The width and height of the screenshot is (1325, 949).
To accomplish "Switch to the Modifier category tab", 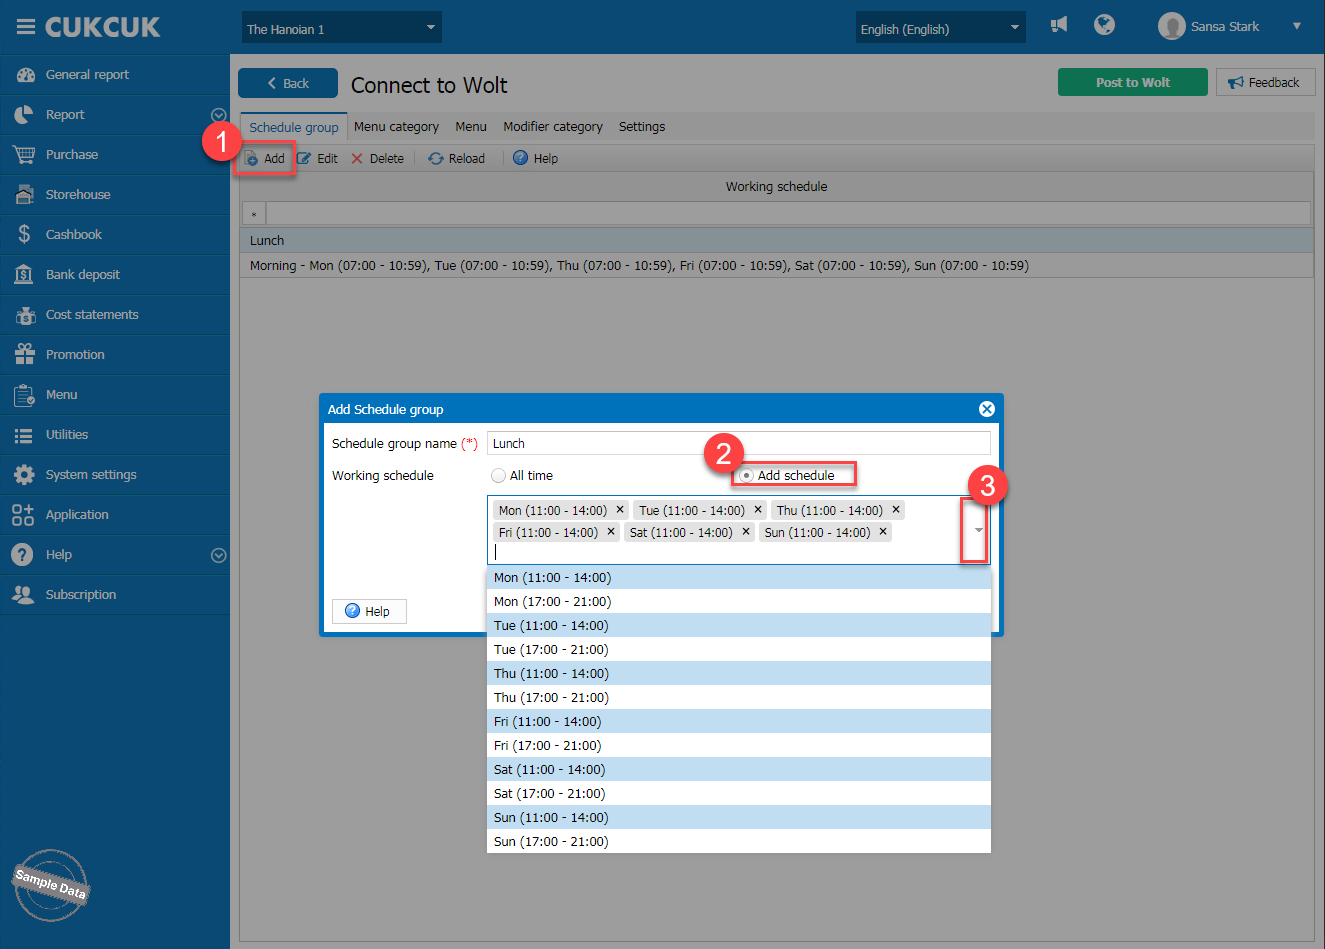I will pyautogui.click(x=552, y=127).
